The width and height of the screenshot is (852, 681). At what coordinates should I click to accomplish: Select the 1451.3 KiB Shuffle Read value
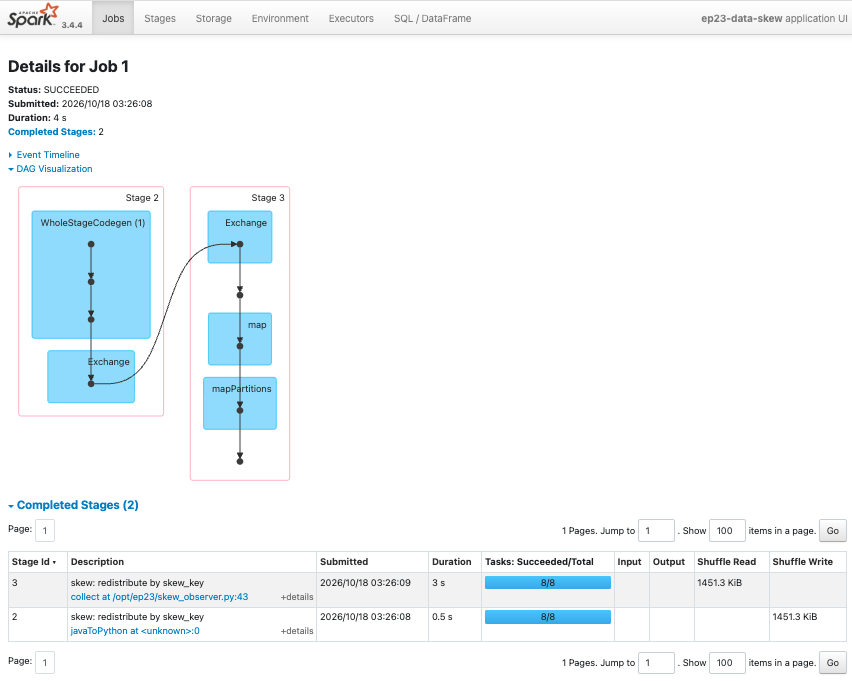click(719, 583)
